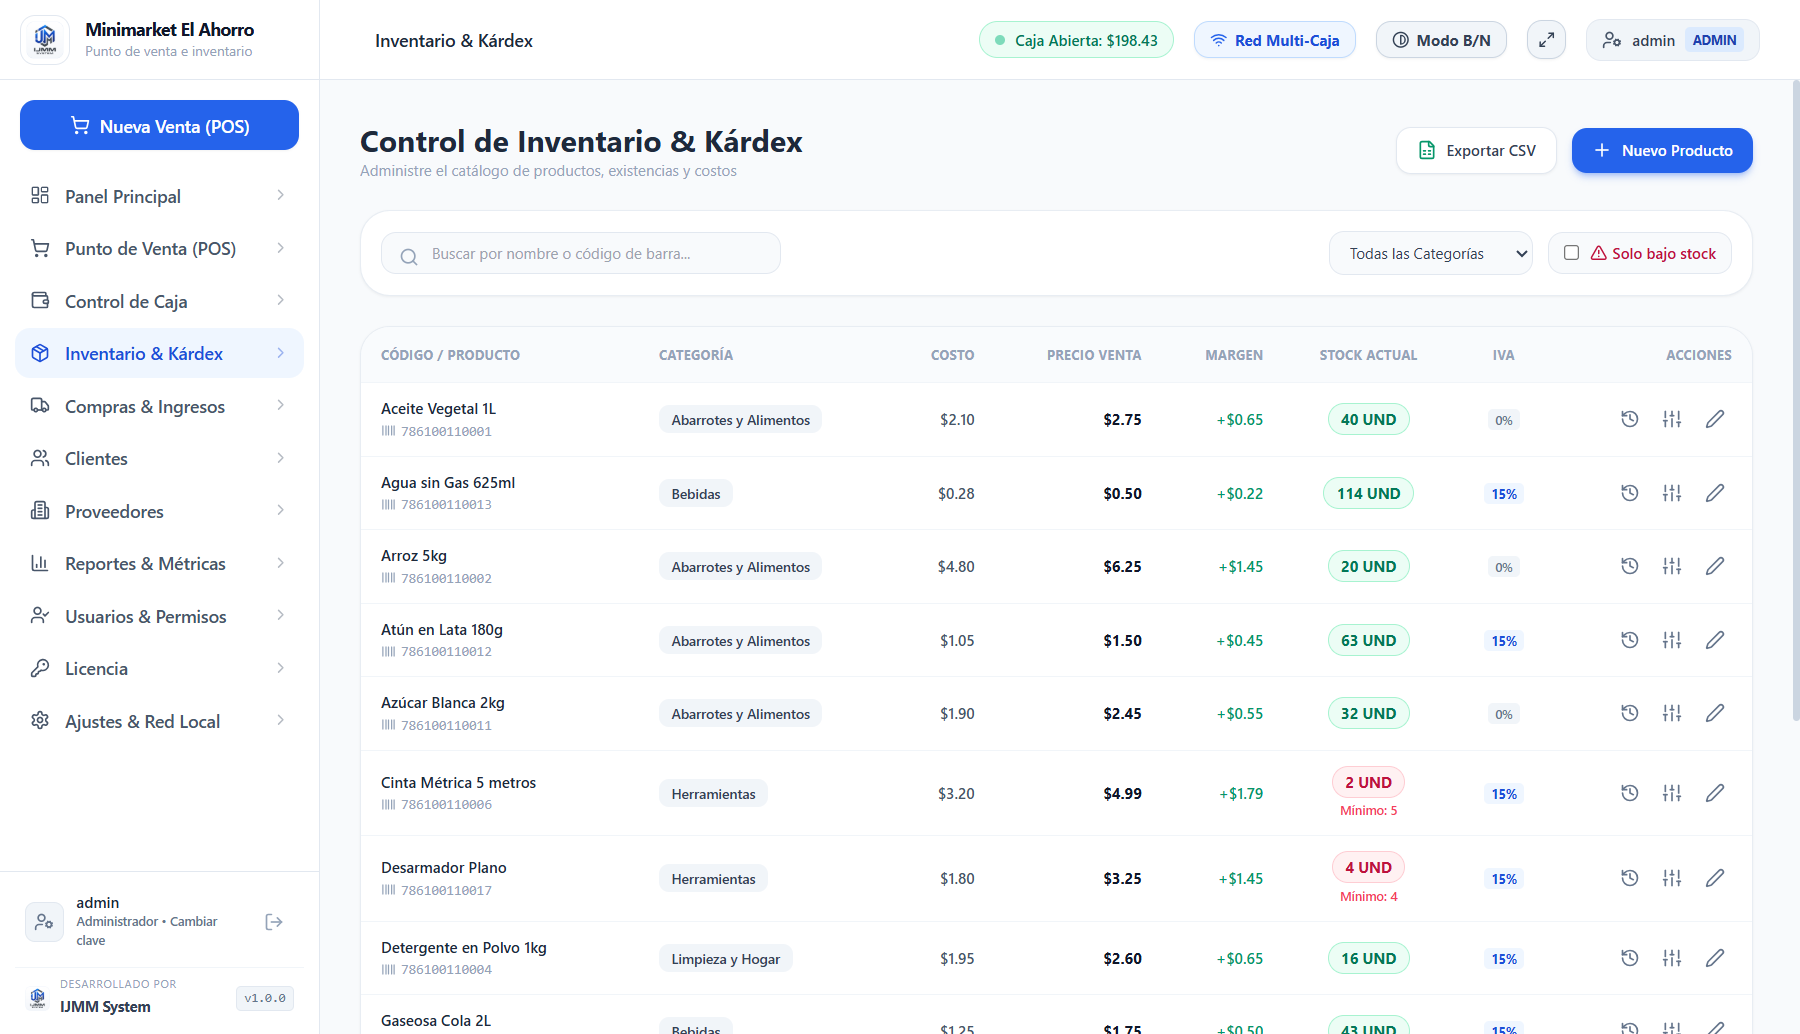Go to Clientes in sidebar
1800x1034 pixels.
tap(159, 459)
